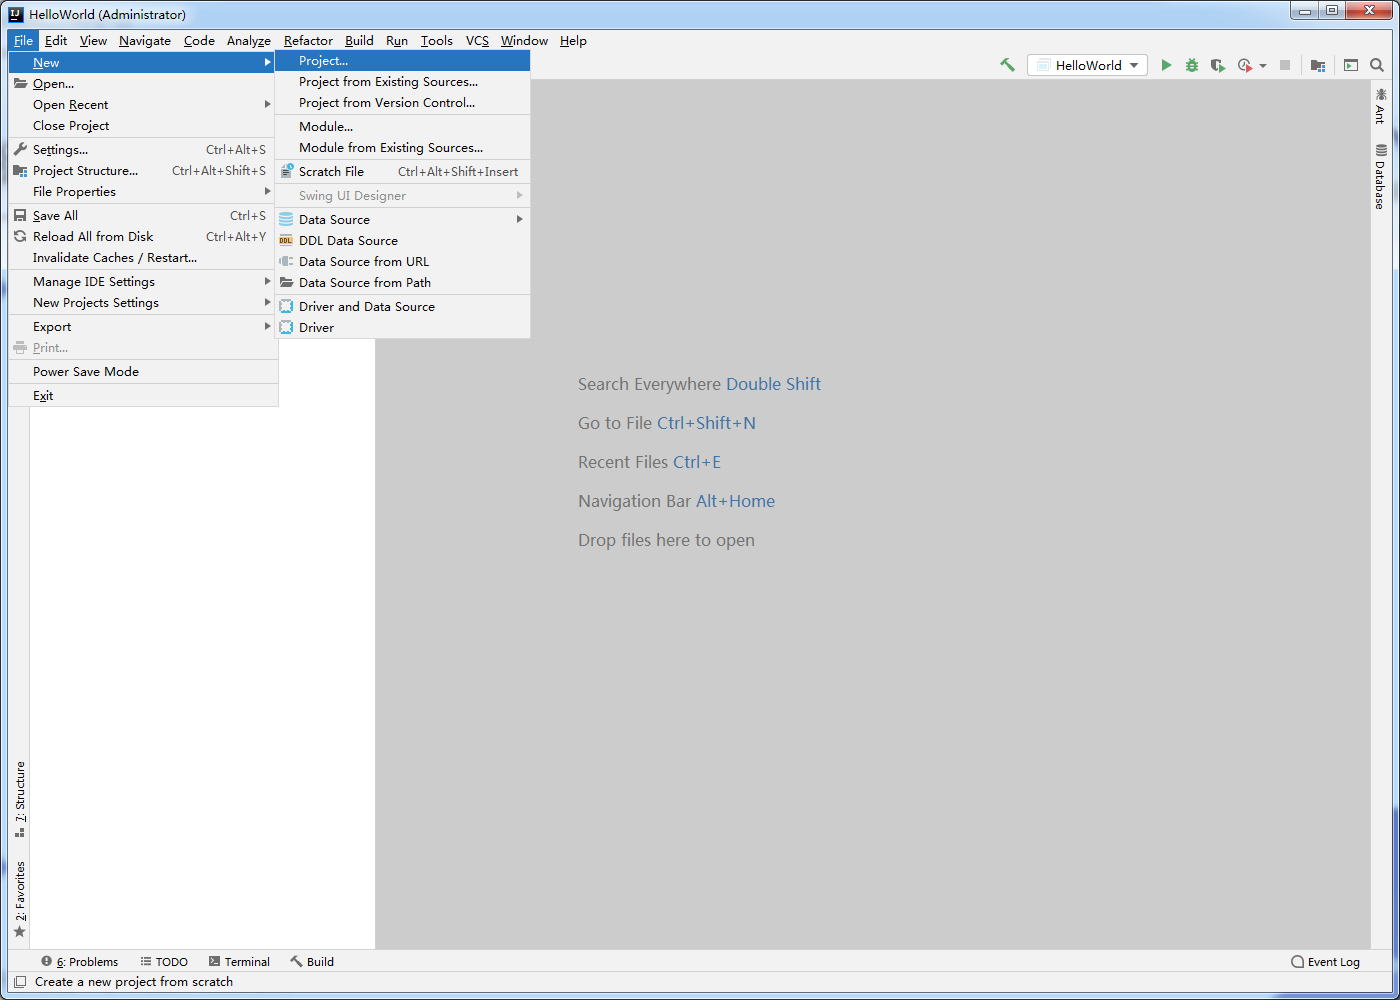1400x1000 pixels.
Task: Run HelloWorld with the green play icon
Action: [1166, 65]
